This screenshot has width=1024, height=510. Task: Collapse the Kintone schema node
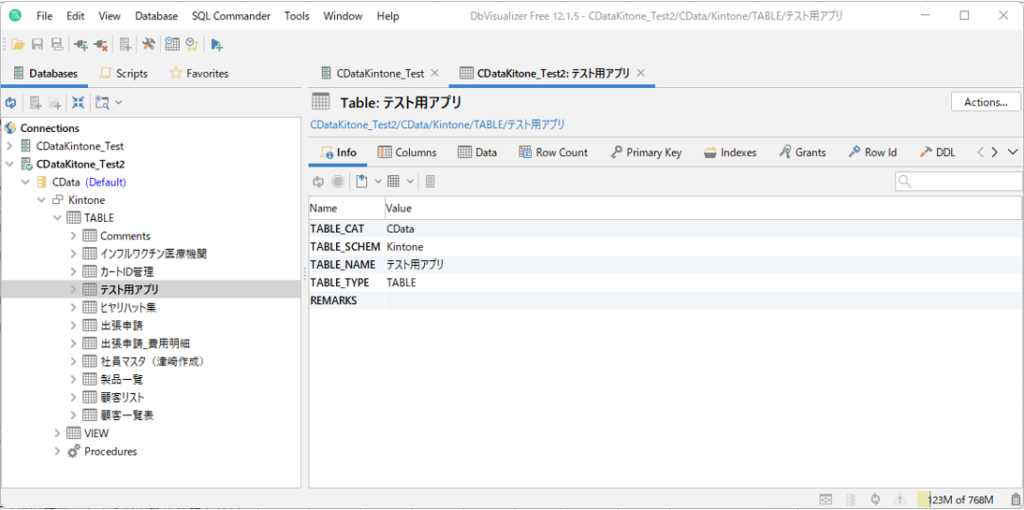pos(41,200)
